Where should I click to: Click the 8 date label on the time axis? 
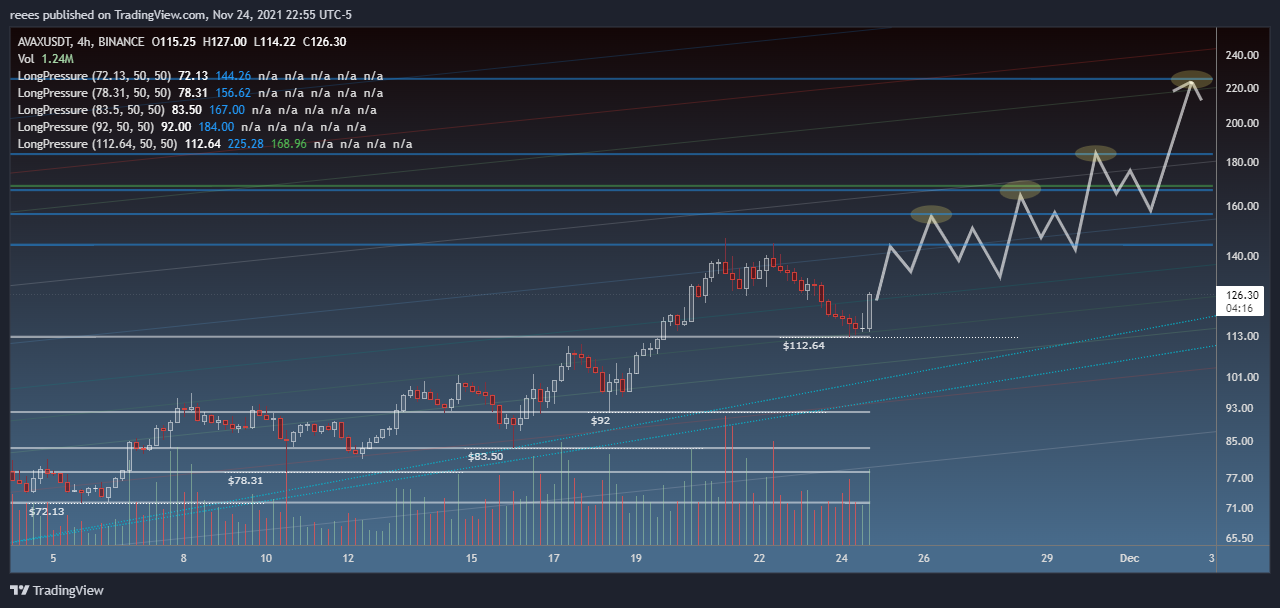pyautogui.click(x=184, y=557)
